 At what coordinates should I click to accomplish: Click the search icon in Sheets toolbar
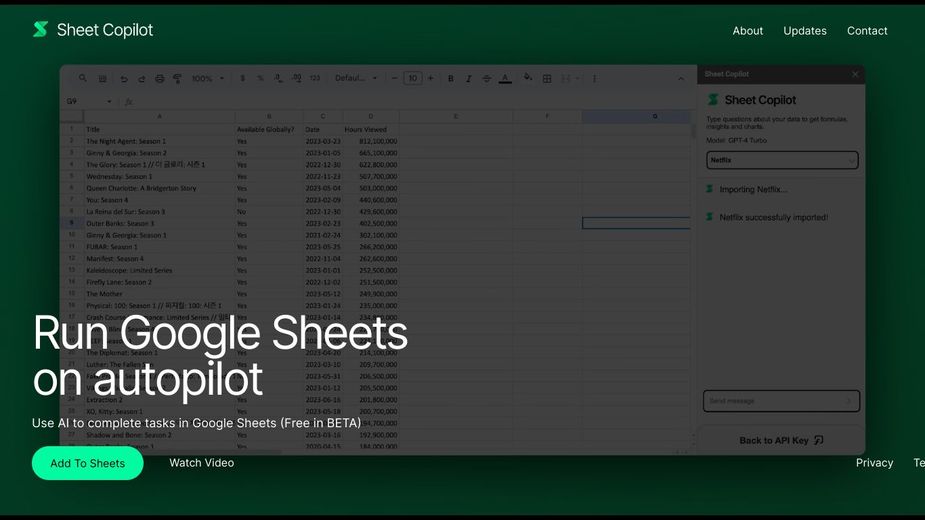click(83, 78)
